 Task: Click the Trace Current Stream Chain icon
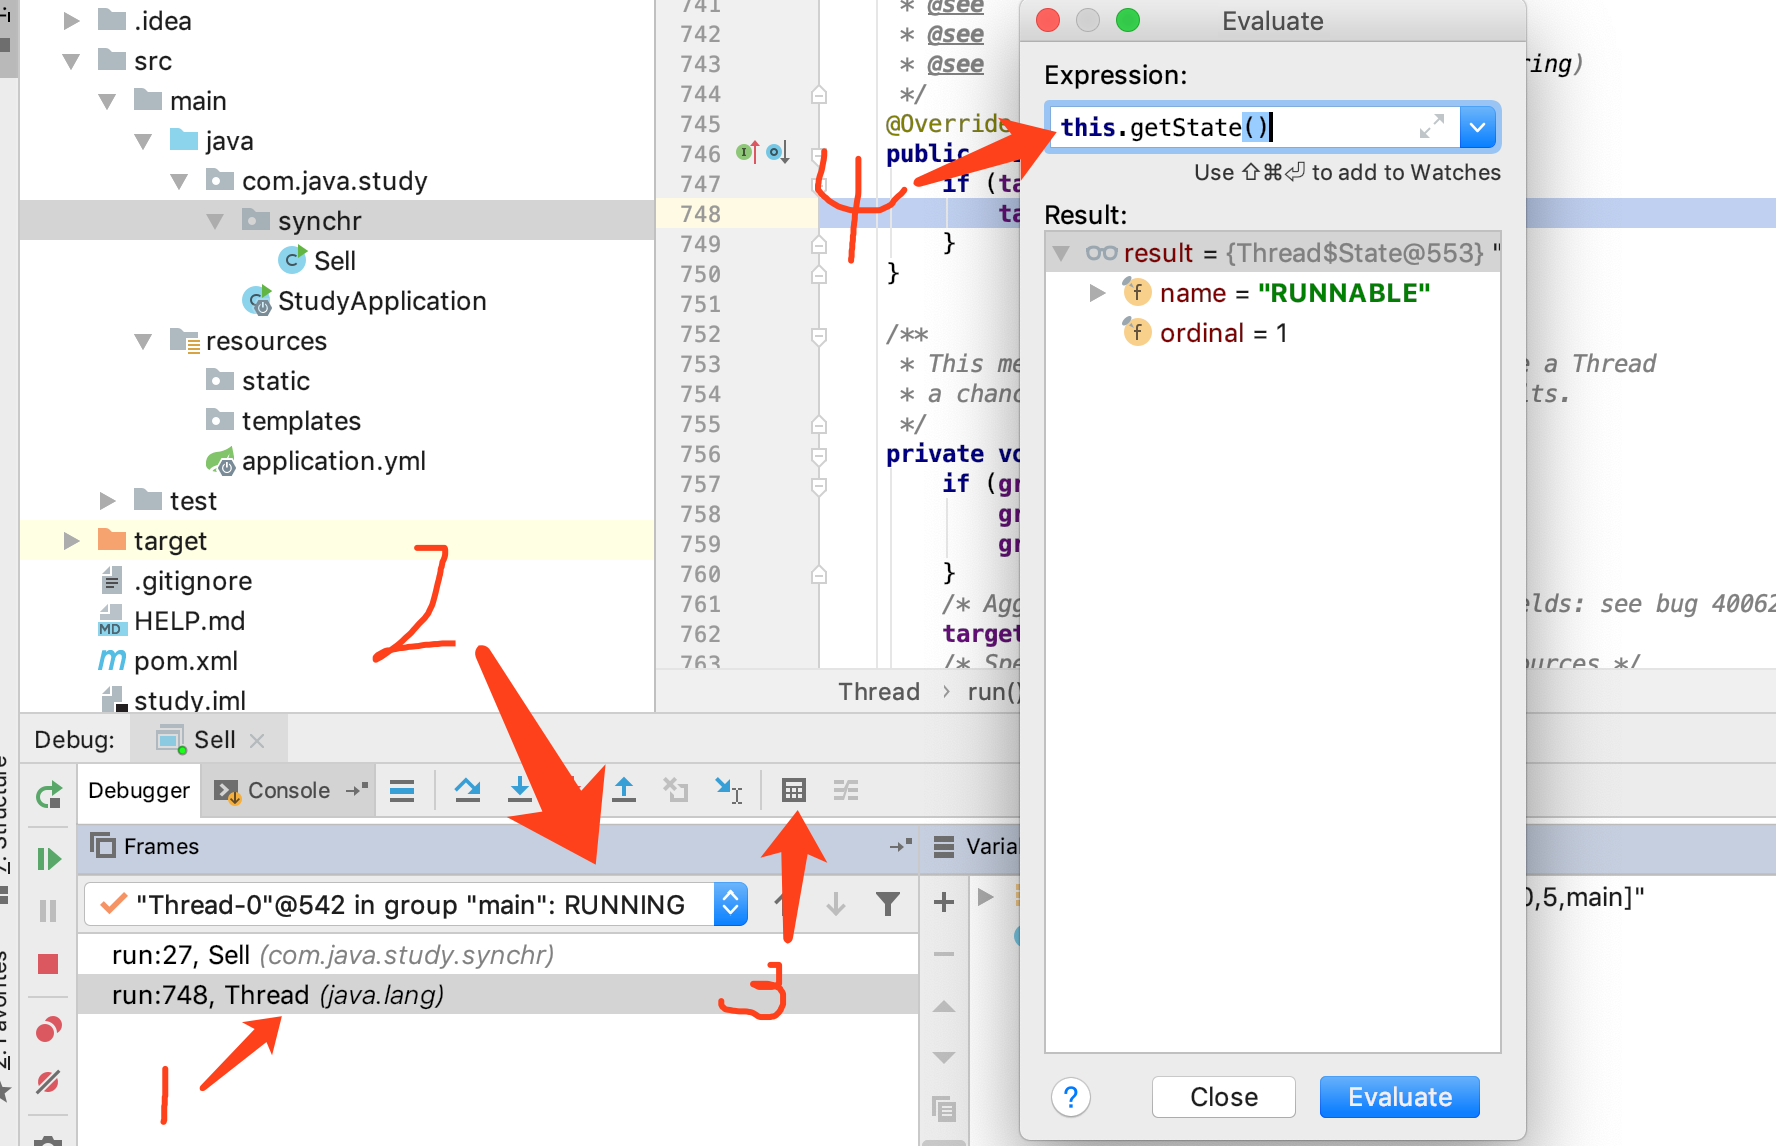pos(846,790)
